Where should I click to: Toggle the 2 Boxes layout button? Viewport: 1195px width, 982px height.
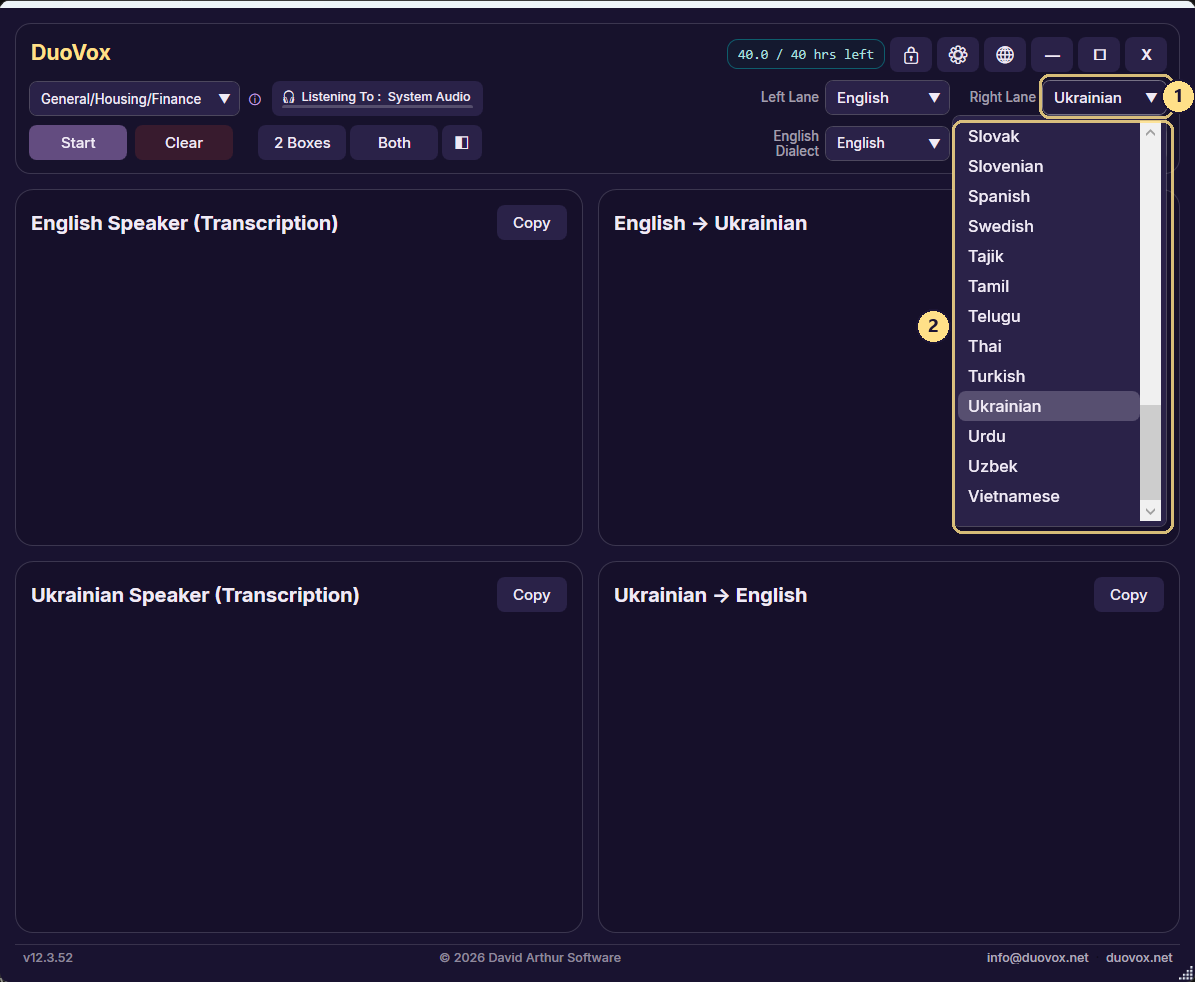[302, 142]
